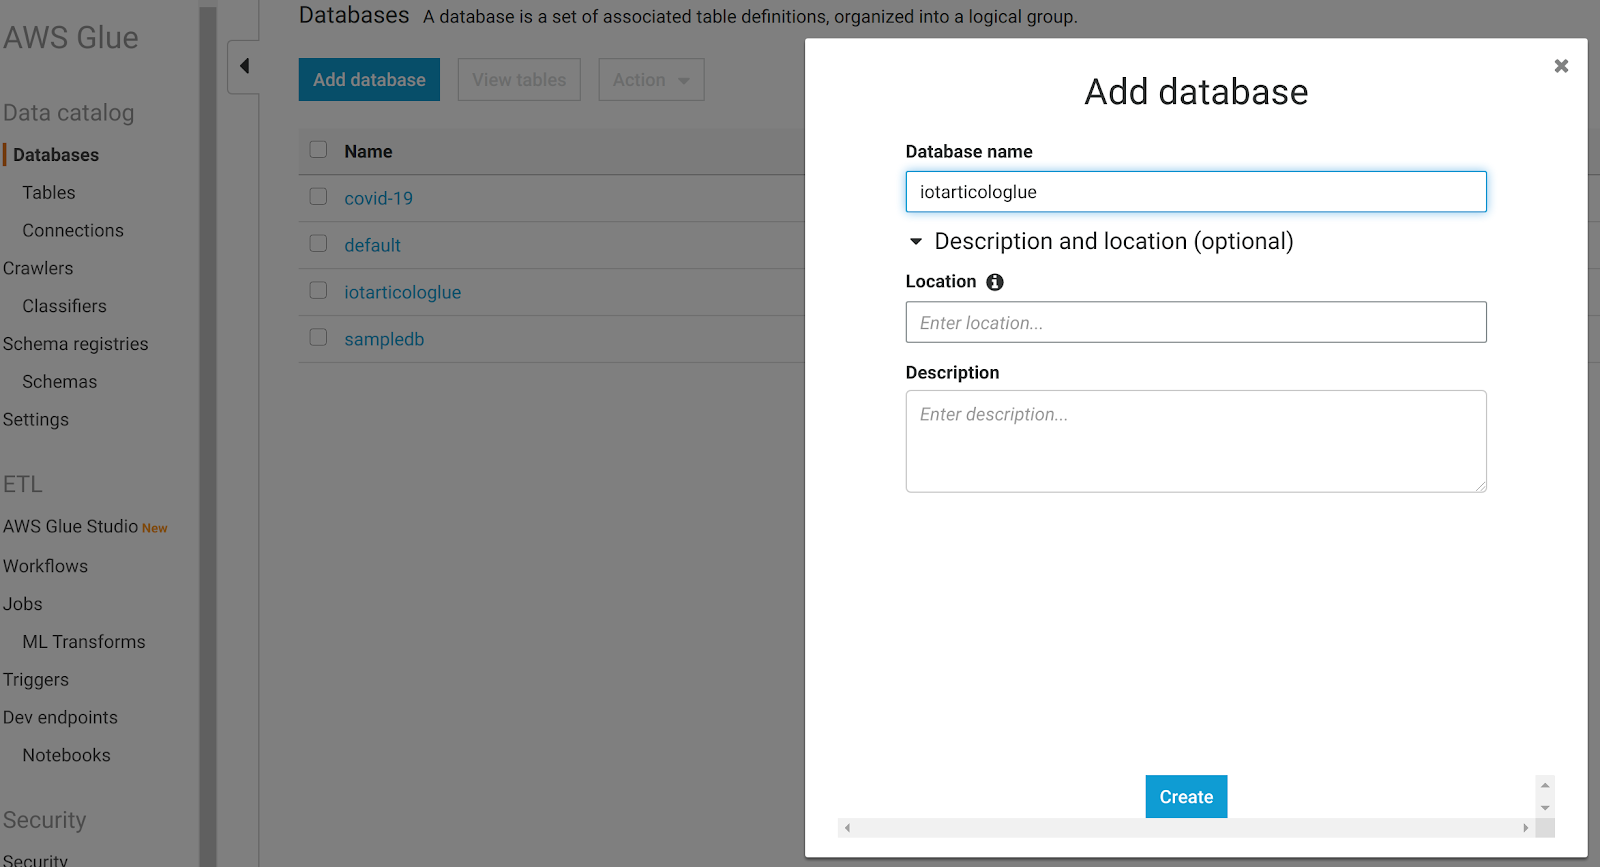Open Schema registries in the sidebar
This screenshot has height=867, width=1600.
point(75,345)
